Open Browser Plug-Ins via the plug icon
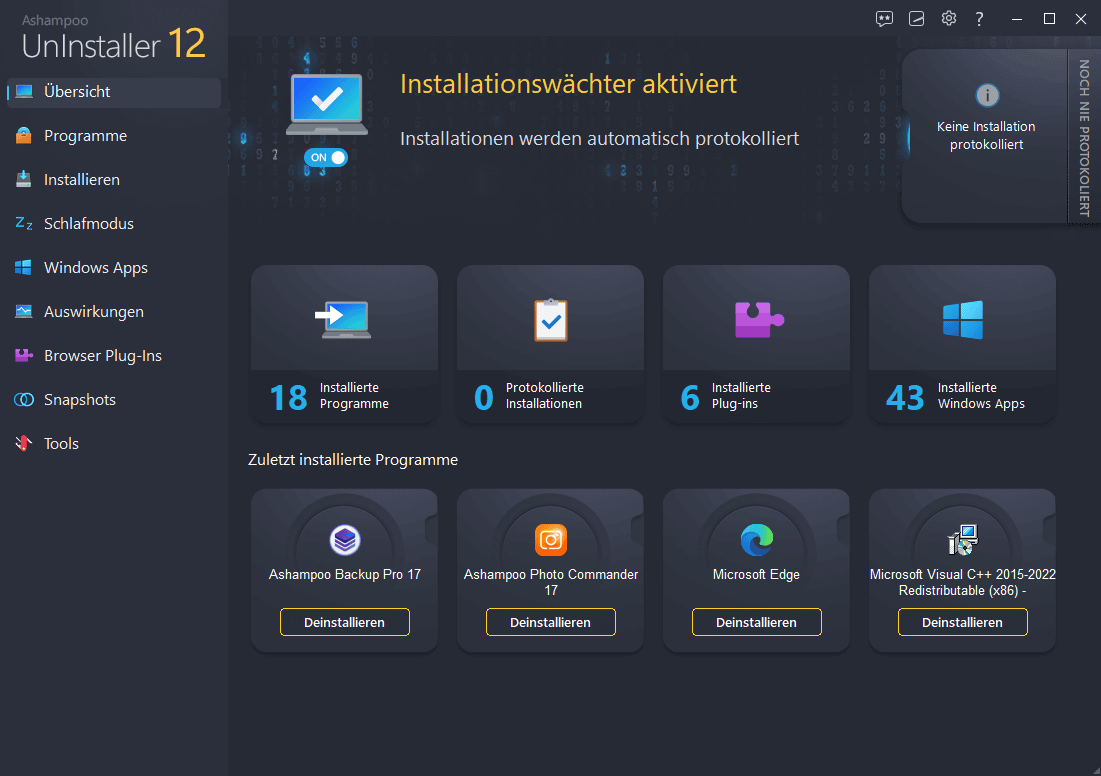Viewport: 1101px width, 776px height. pos(22,355)
